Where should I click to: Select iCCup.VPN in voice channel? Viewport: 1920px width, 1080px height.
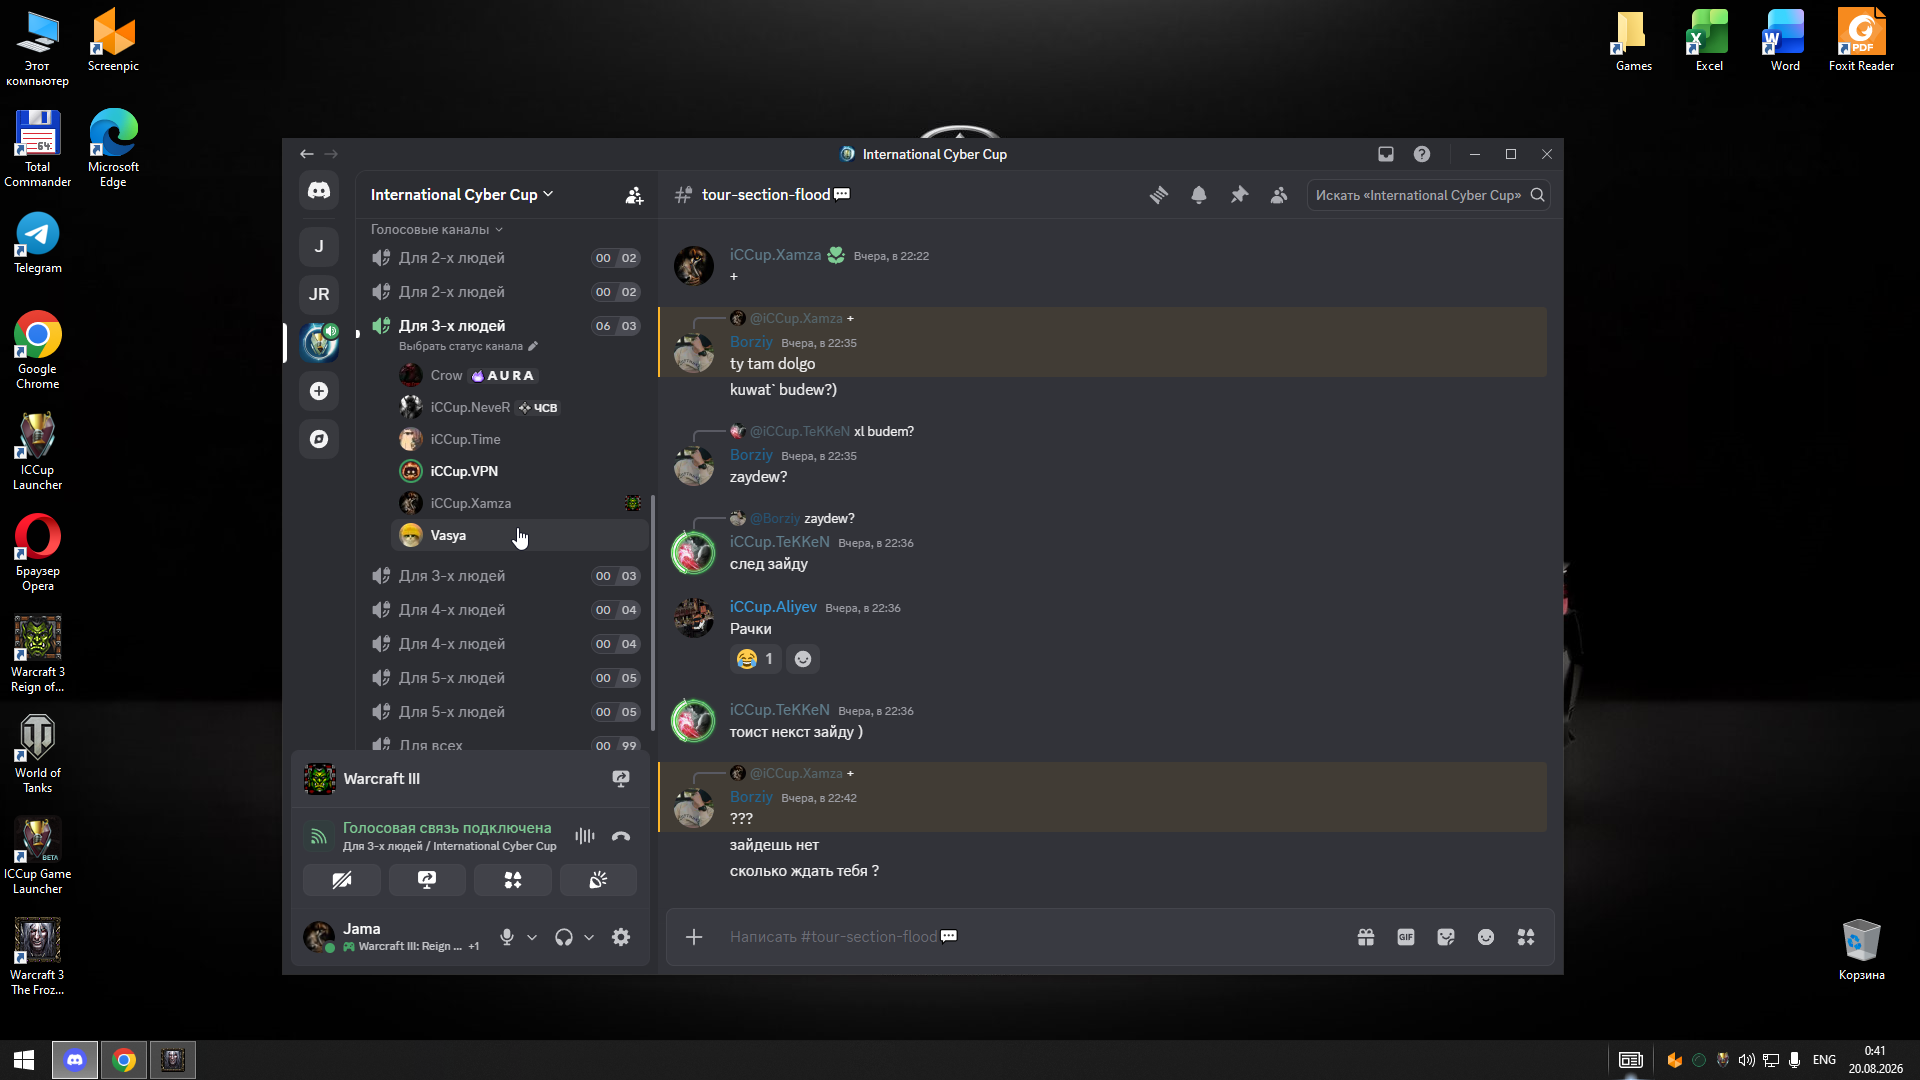point(519,471)
